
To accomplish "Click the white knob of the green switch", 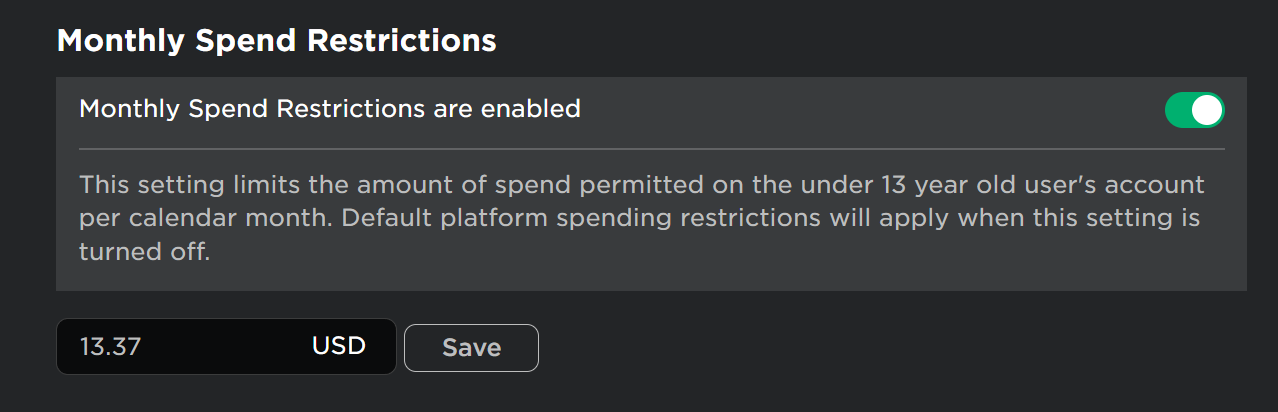I will tap(1208, 110).
